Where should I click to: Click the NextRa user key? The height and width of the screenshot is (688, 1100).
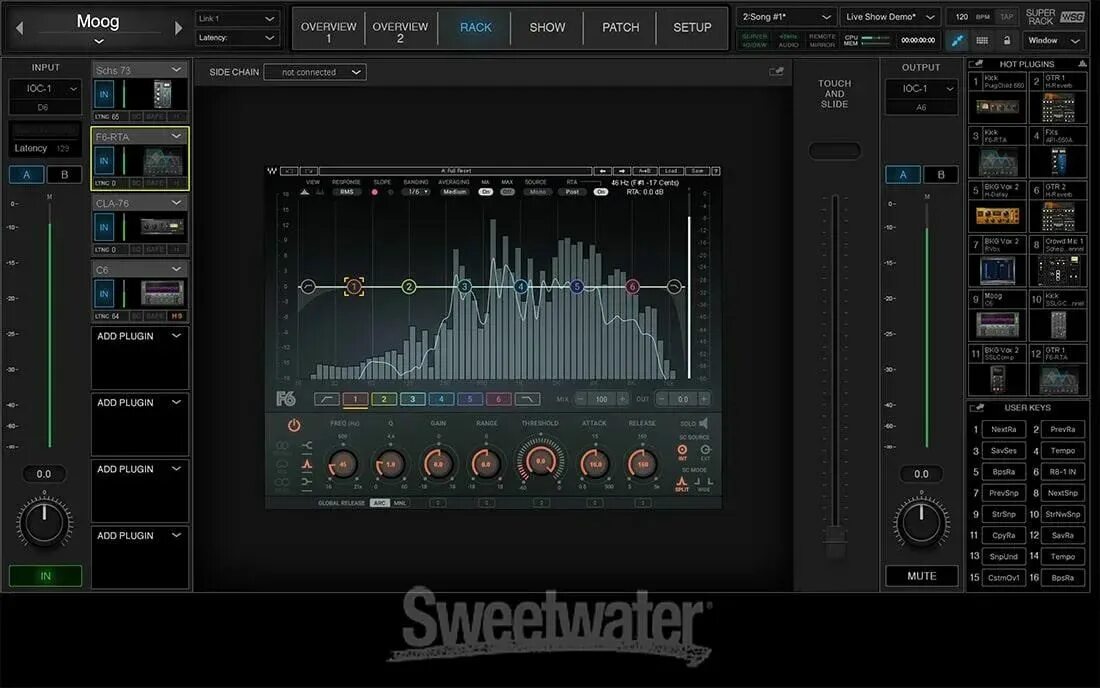point(1003,429)
